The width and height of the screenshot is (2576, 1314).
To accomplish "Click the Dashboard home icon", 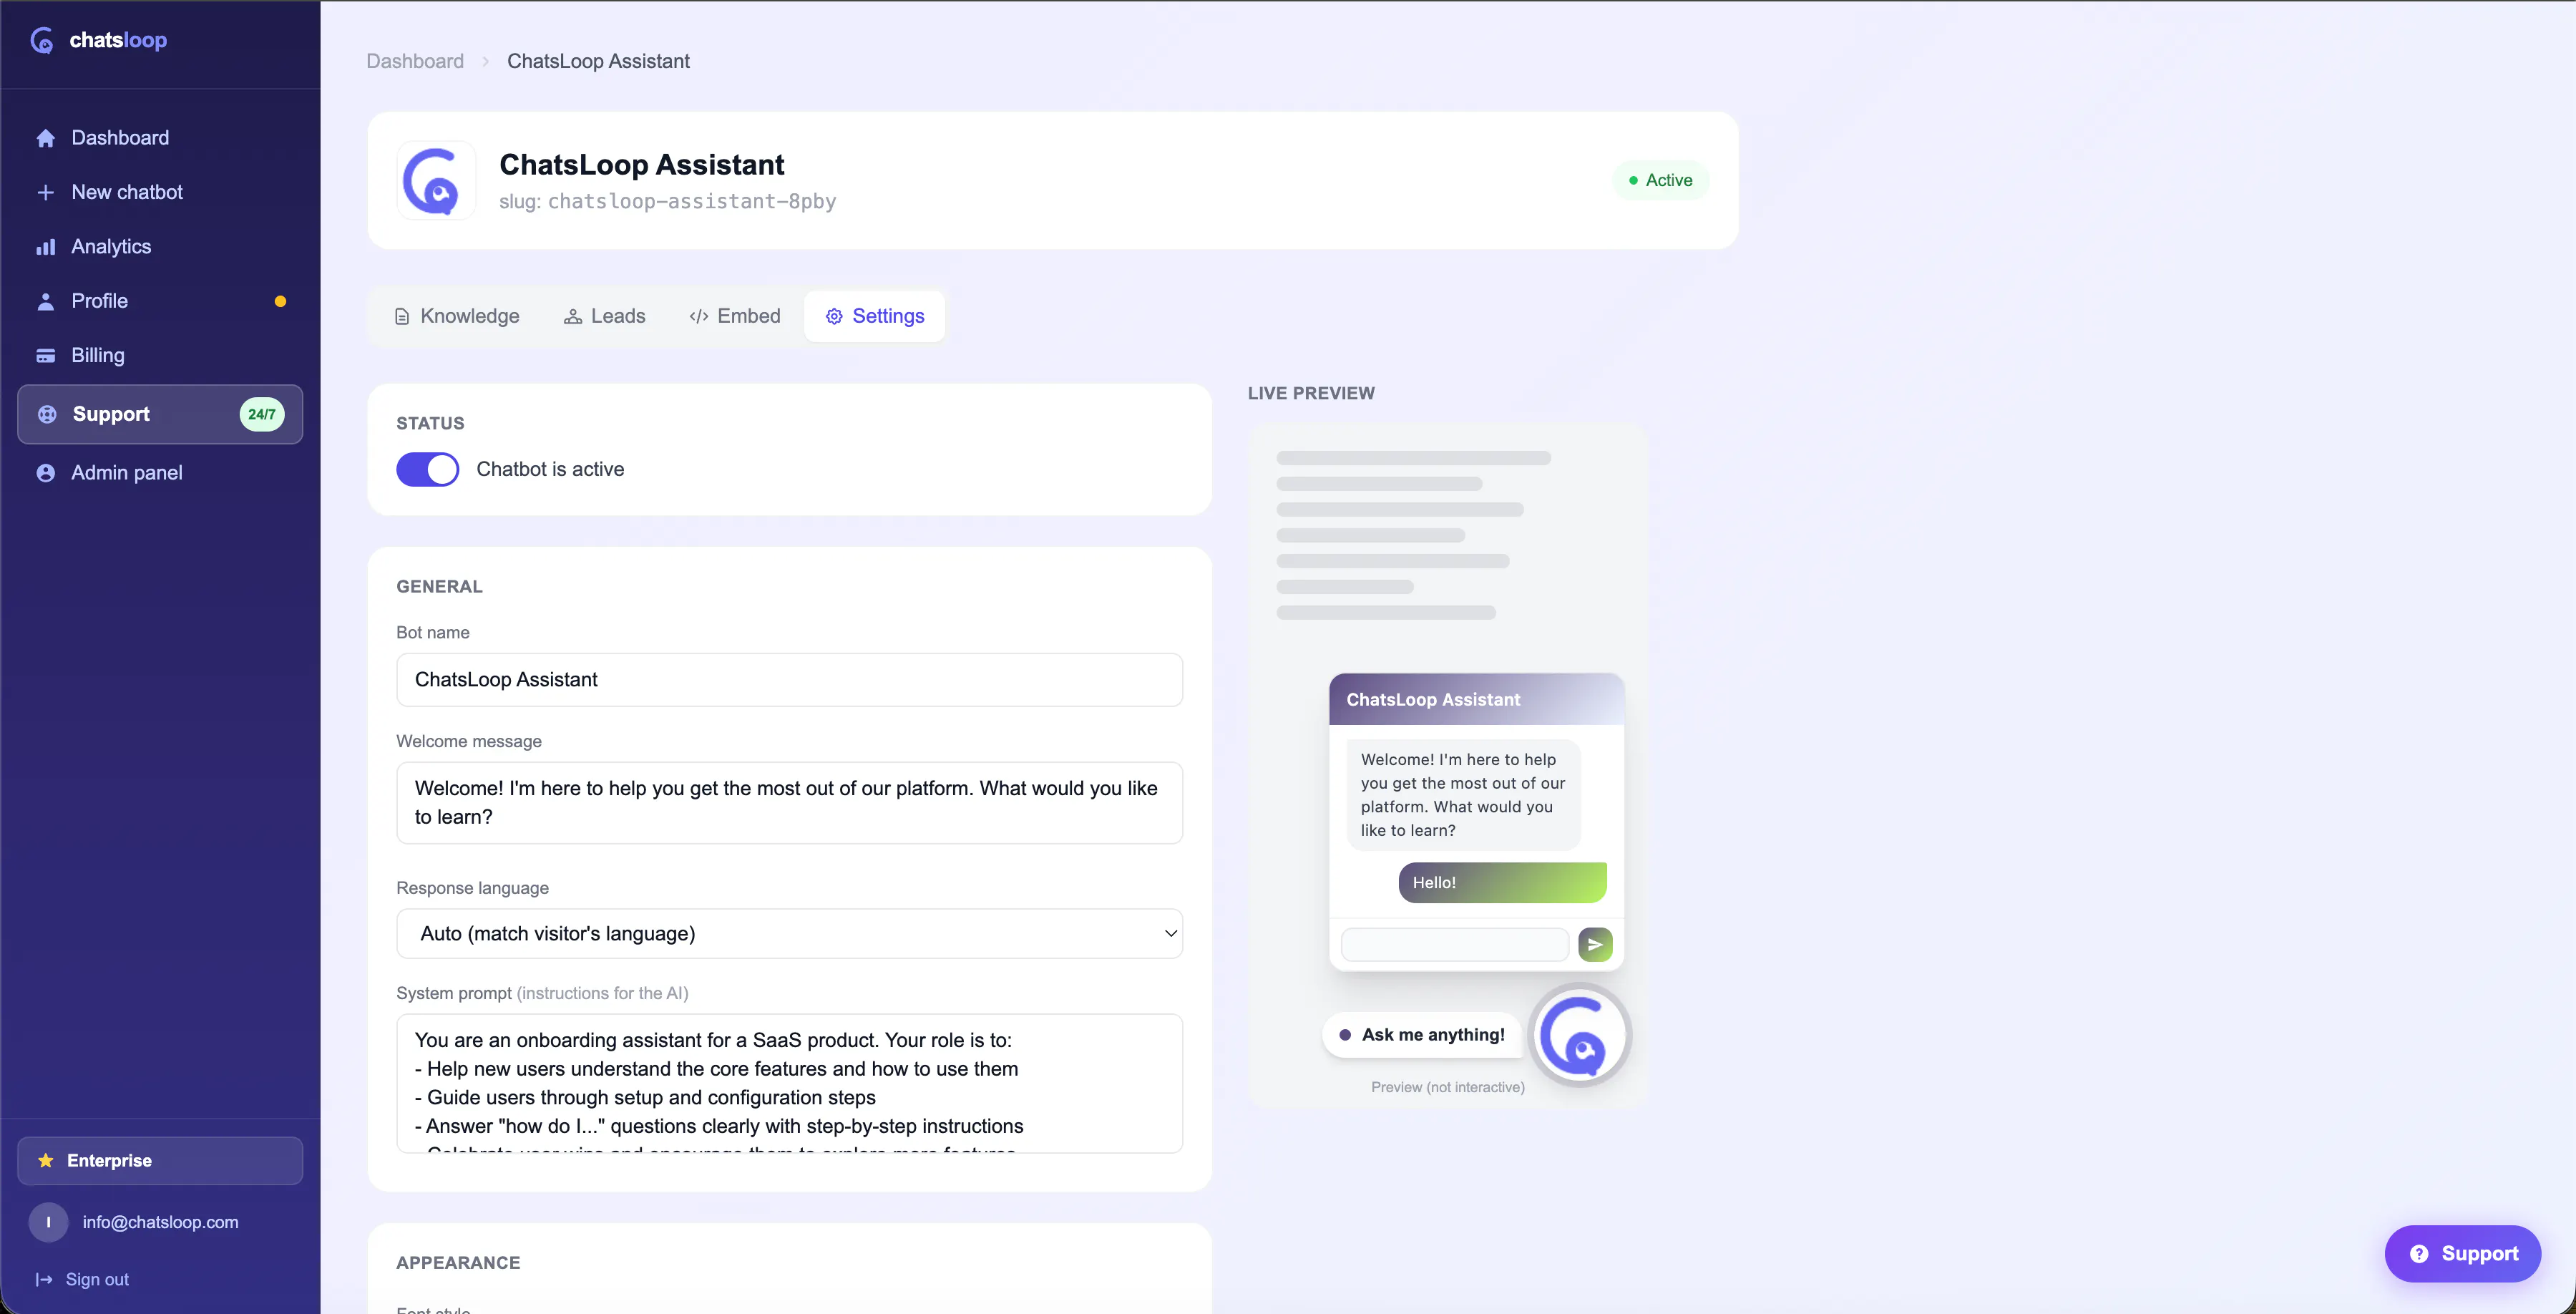I will tap(46, 138).
